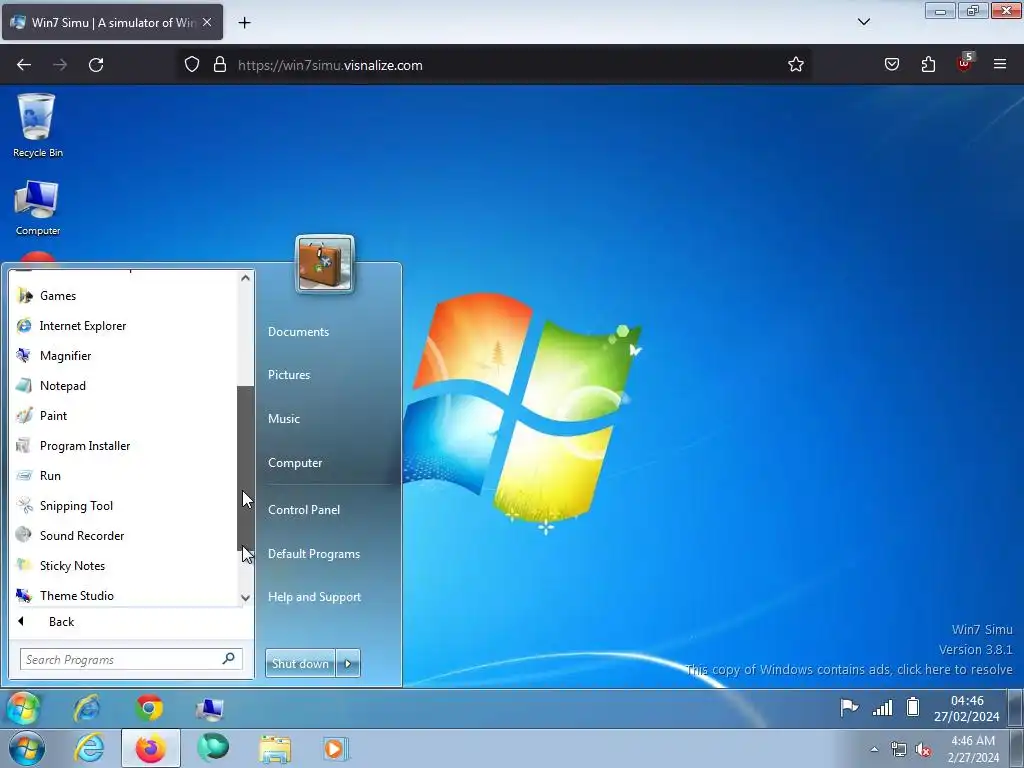Click the programs list scrollbar thumb
Screen dimensions: 1024x768
(x=245, y=468)
